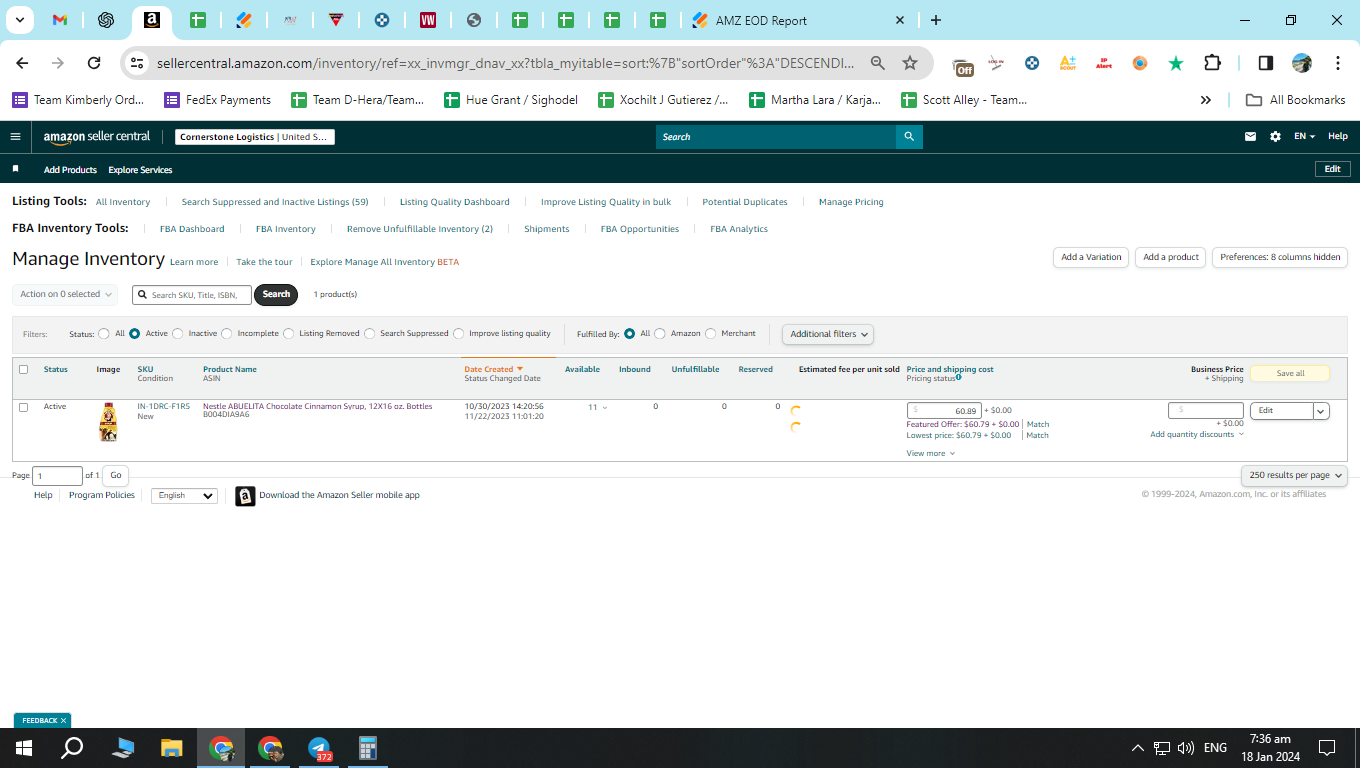View site information icon in address bar
This screenshot has height=768, width=1360.
pos(137,63)
